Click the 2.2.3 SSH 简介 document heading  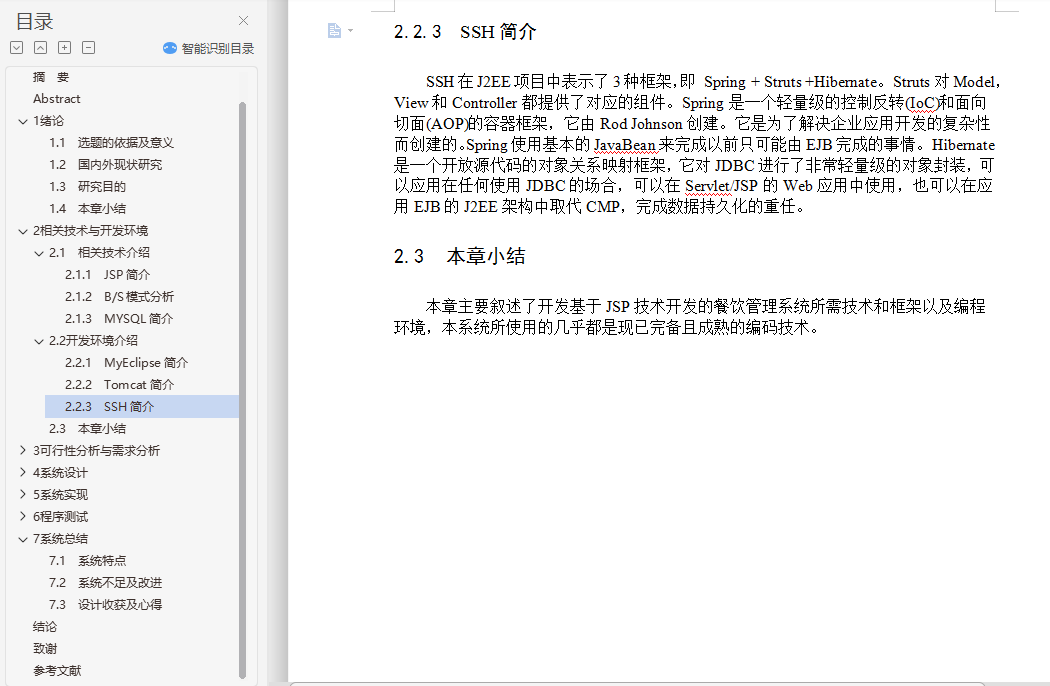tap(465, 32)
